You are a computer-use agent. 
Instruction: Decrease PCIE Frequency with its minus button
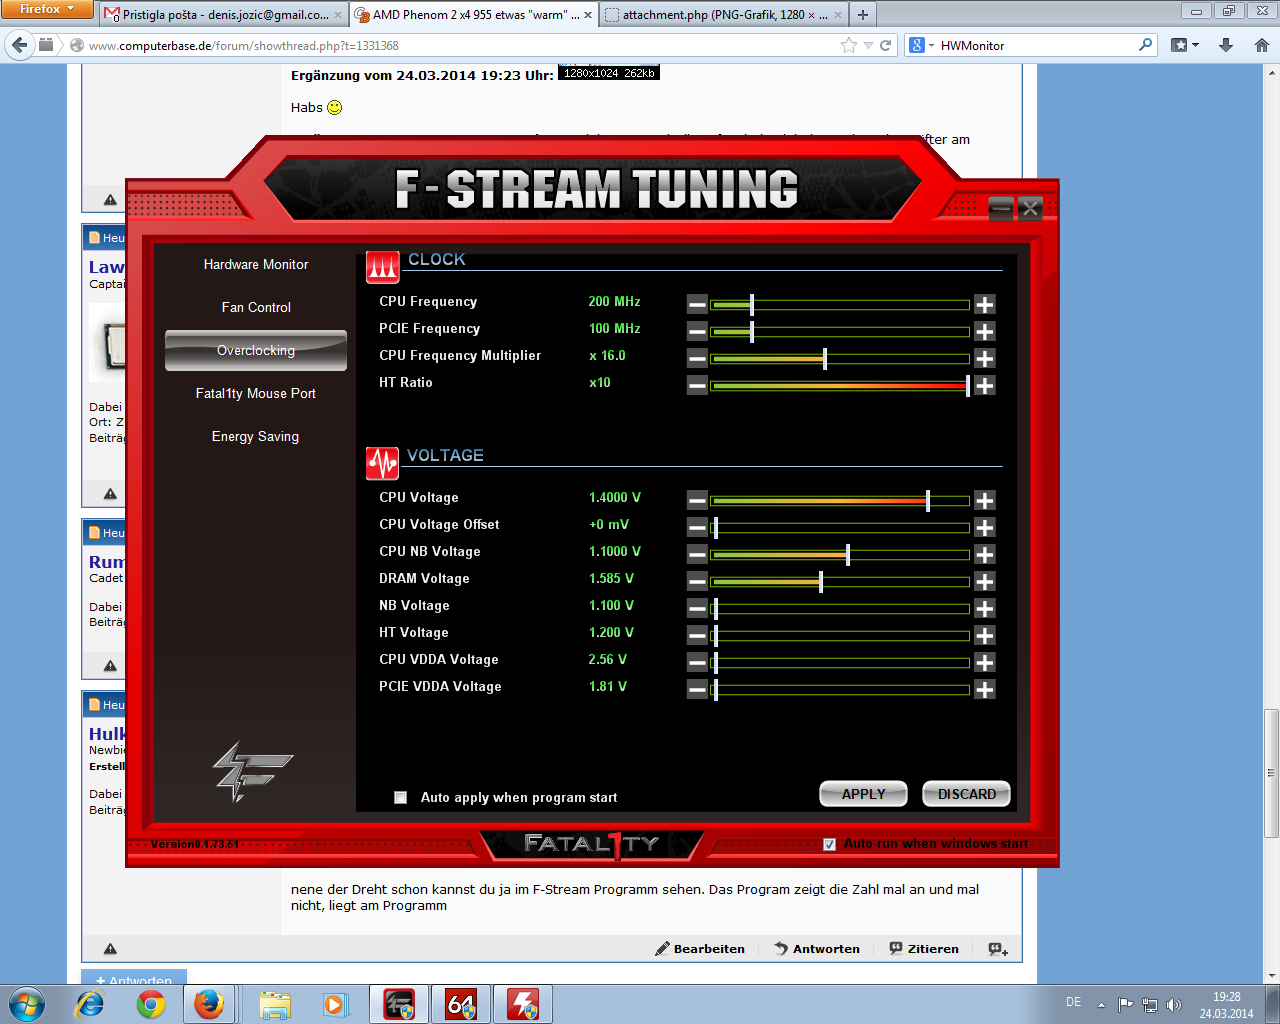697,332
